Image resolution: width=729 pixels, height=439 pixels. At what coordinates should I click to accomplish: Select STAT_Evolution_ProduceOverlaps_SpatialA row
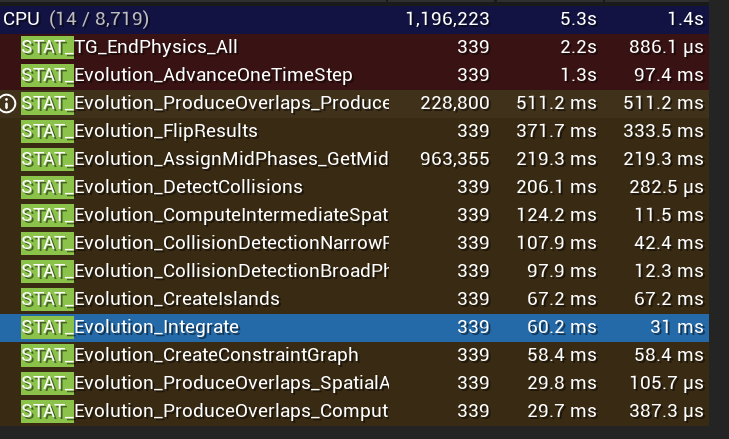coord(354,383)
